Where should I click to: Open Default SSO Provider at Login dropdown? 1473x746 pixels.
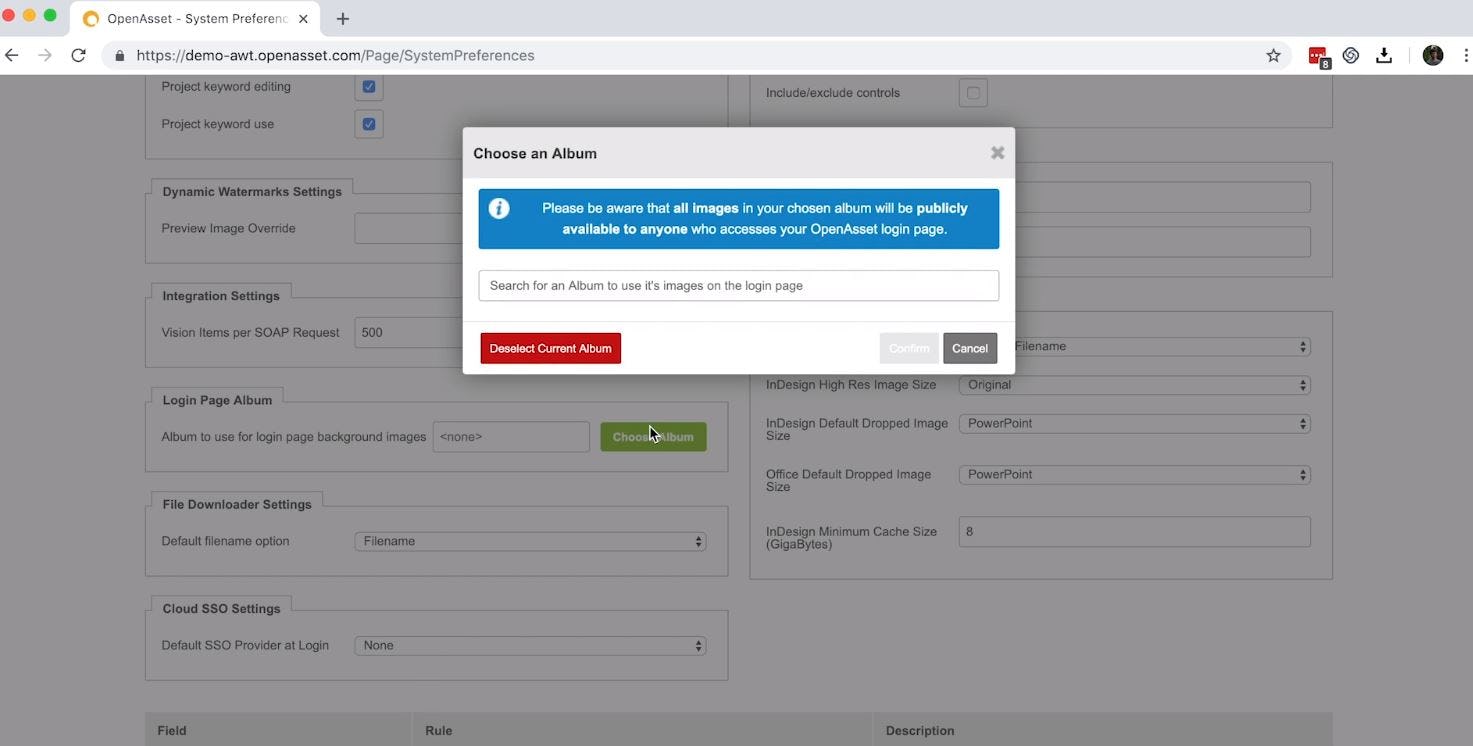pos(530,645)
